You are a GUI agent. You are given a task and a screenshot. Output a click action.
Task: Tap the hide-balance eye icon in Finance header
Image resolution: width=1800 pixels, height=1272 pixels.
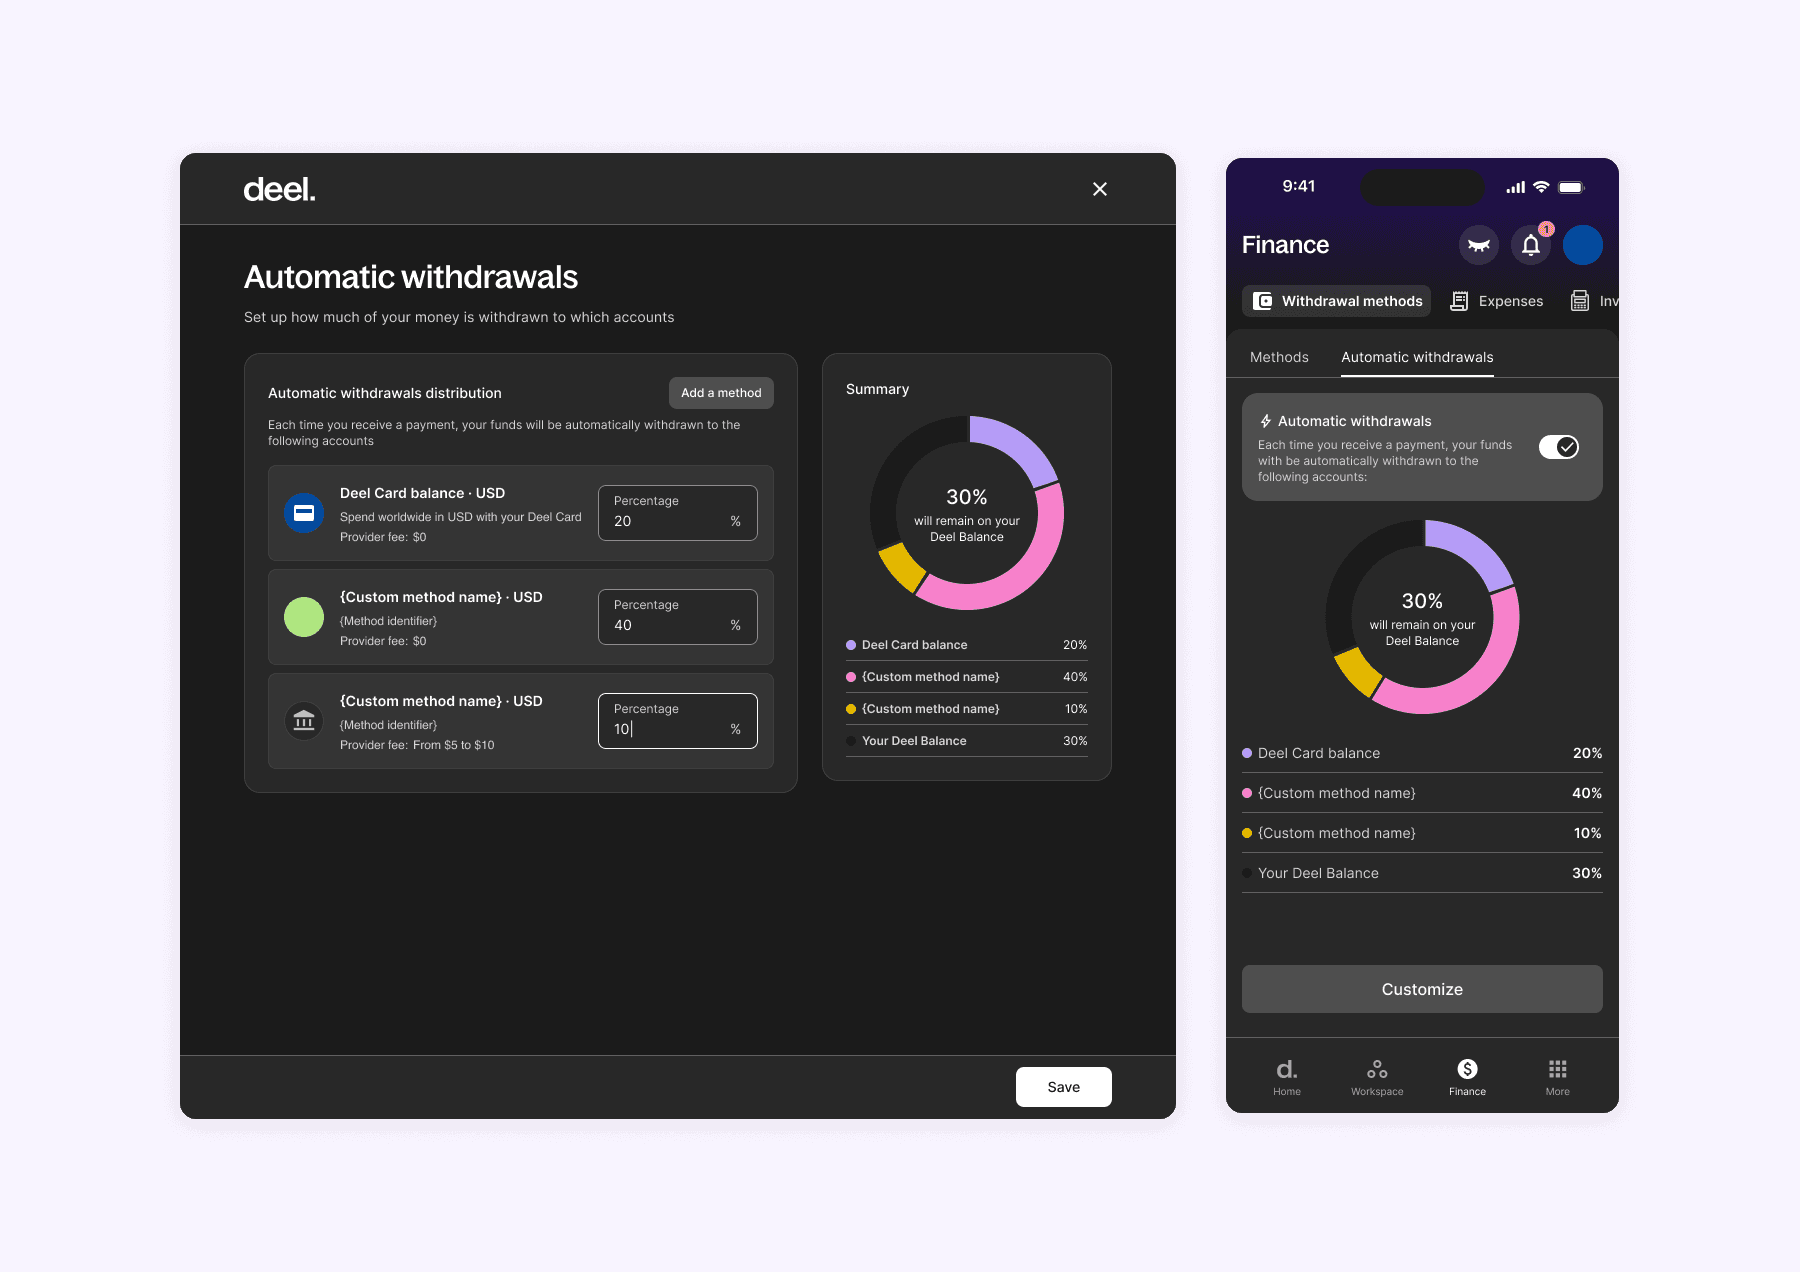(1479, 245)
